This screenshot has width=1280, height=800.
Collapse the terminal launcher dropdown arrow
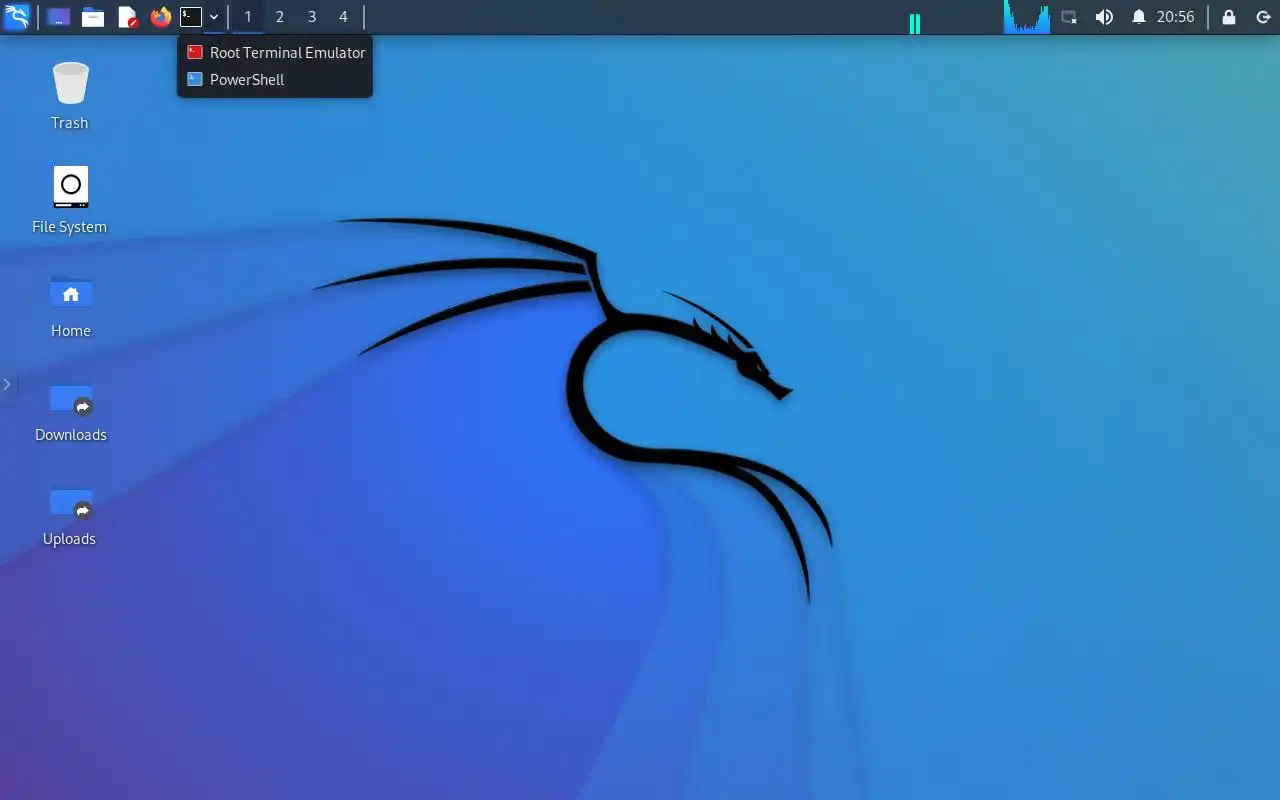(214, 17)
